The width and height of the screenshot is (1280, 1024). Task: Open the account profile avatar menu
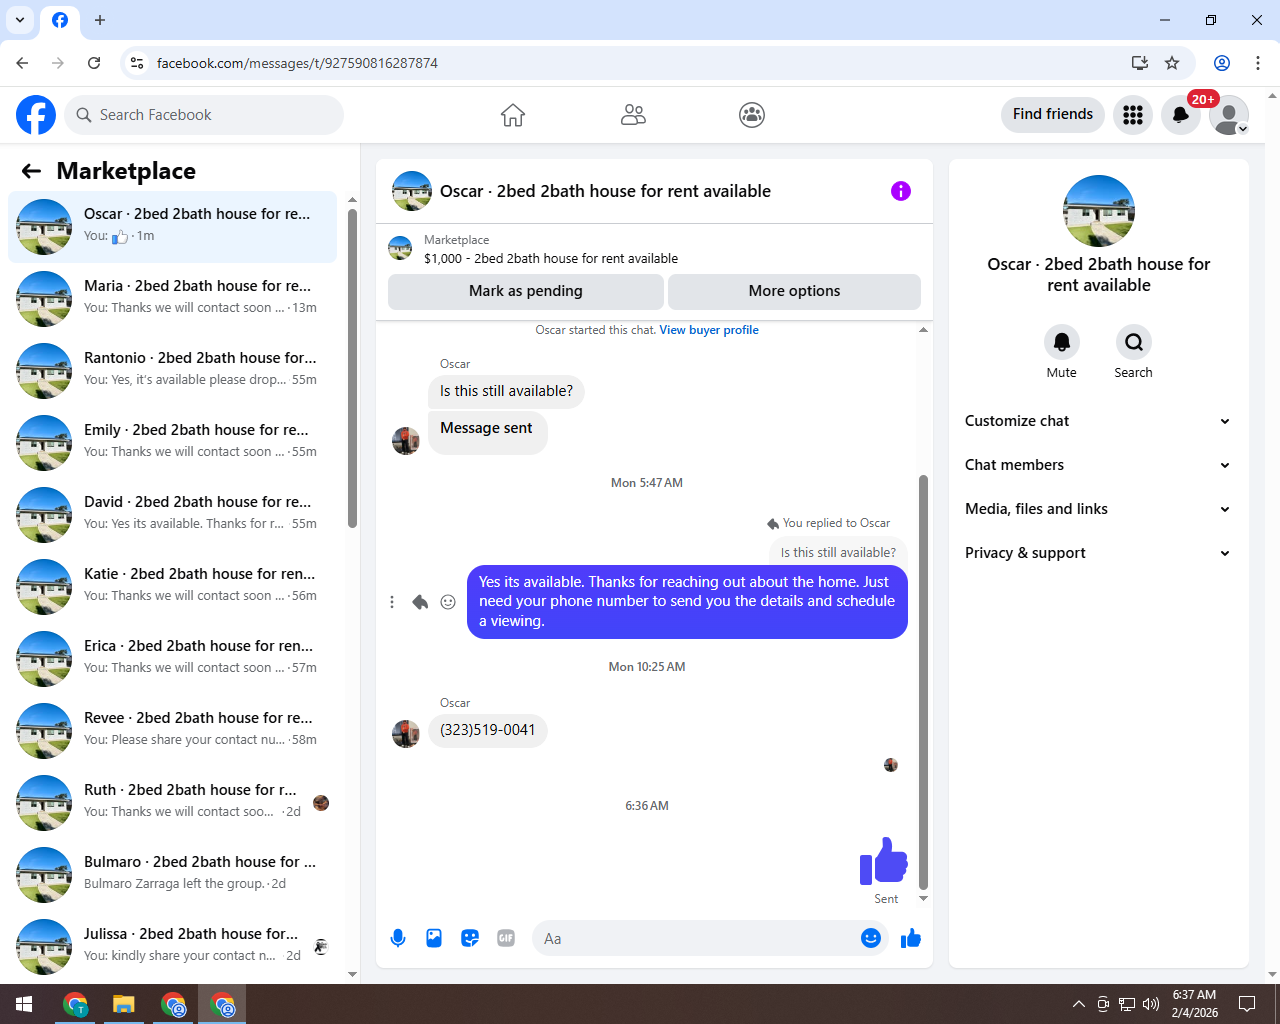[1229, 115]
